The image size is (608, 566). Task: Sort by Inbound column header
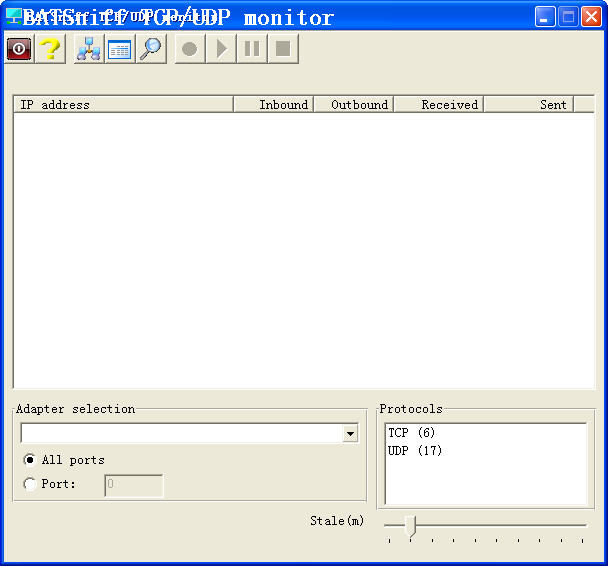tap(273, 104)
